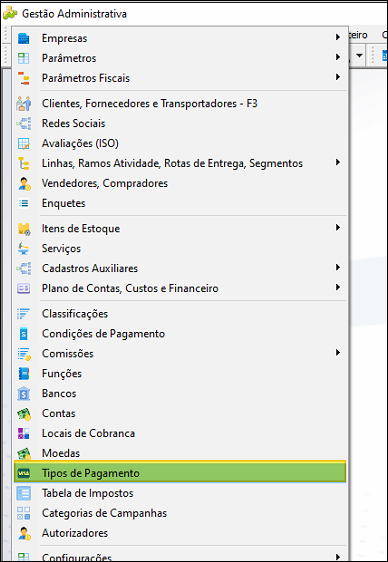Viewport: 388px width, 562px height.
Task: Click the Autorizadores user icon
Action: tap(24, 533)
